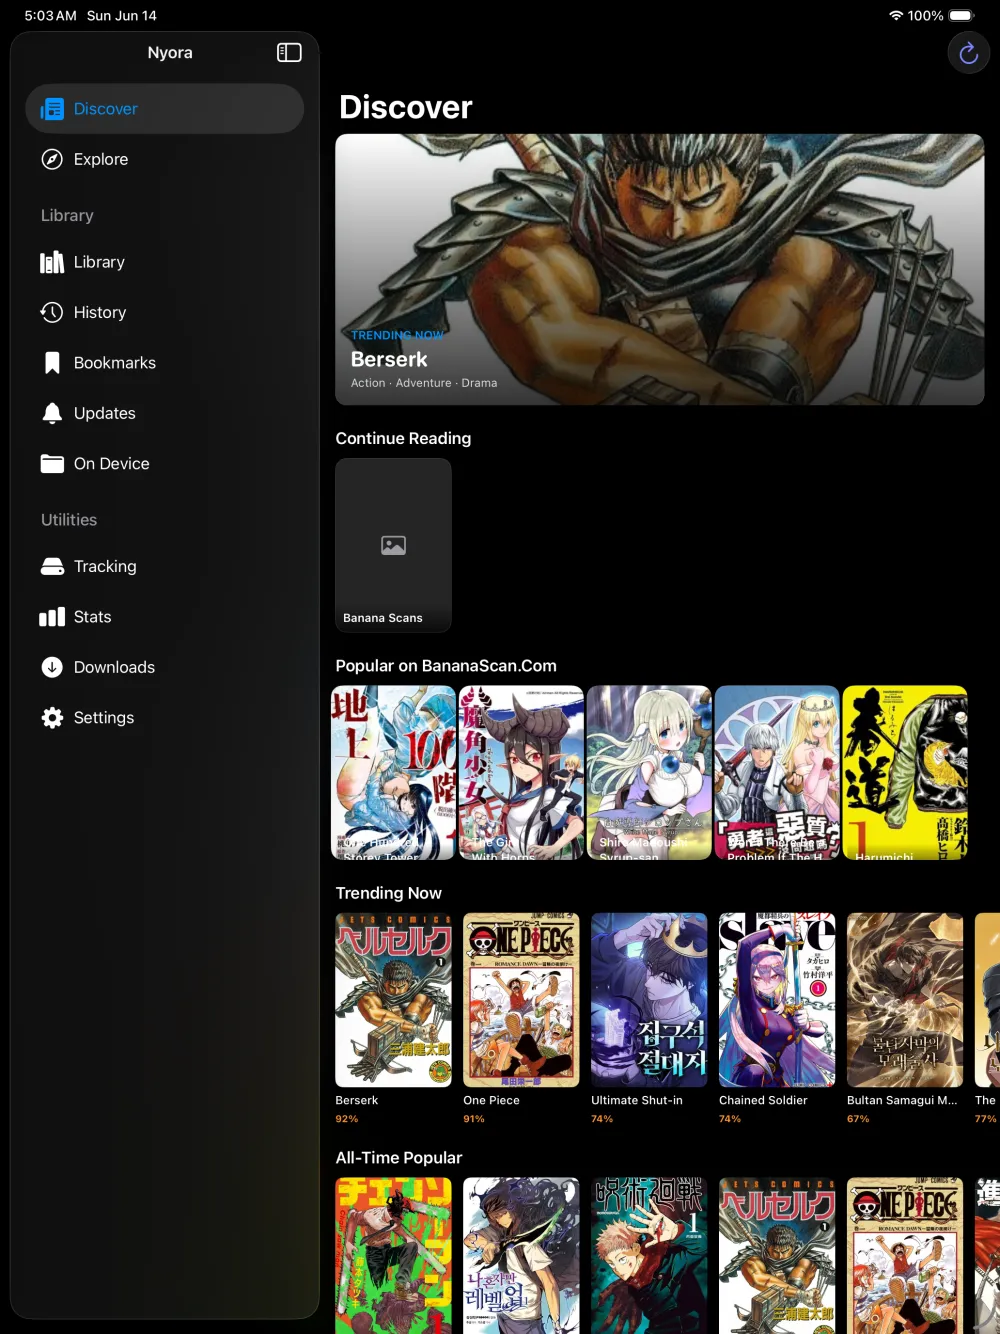1000x1334 pixels.
Task: Click the 91% rating under One Piece
Action: click(474, 1119)
